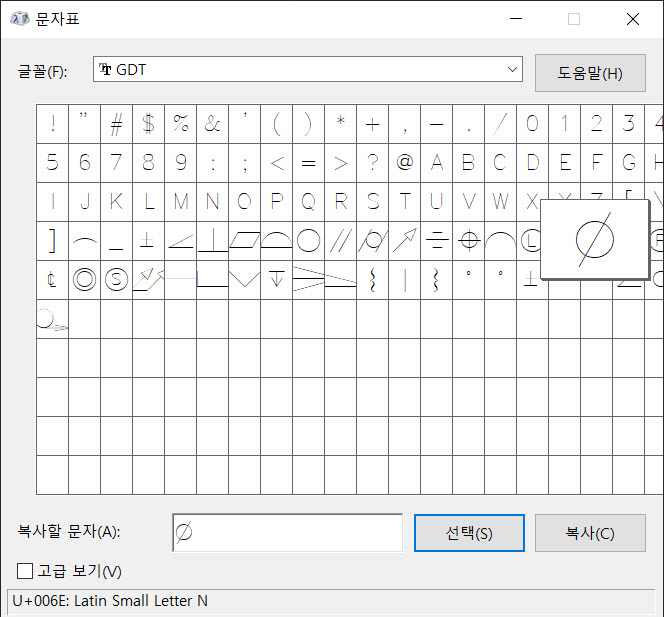Select the profile of surface half-circle symbol
Viewport: 664px width, 617px height.
pos(277,241)
